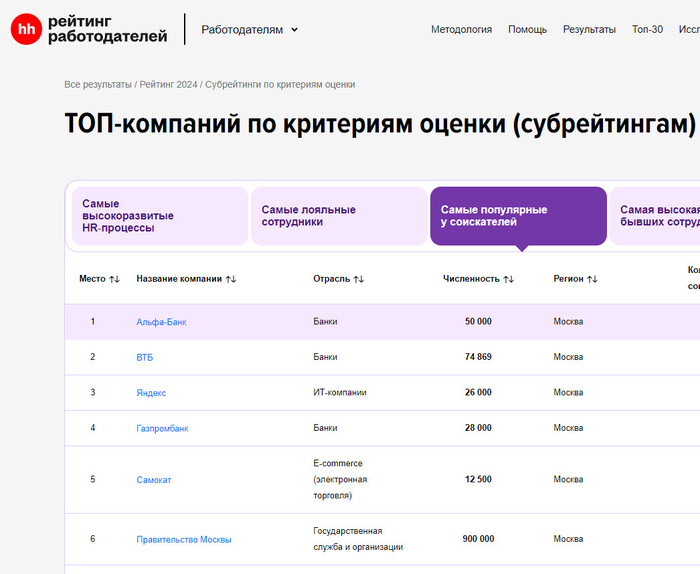Select Самые популярные у соискателей tab
The height and width of the screenshot is (574, 700).
(x=517, y=216)
